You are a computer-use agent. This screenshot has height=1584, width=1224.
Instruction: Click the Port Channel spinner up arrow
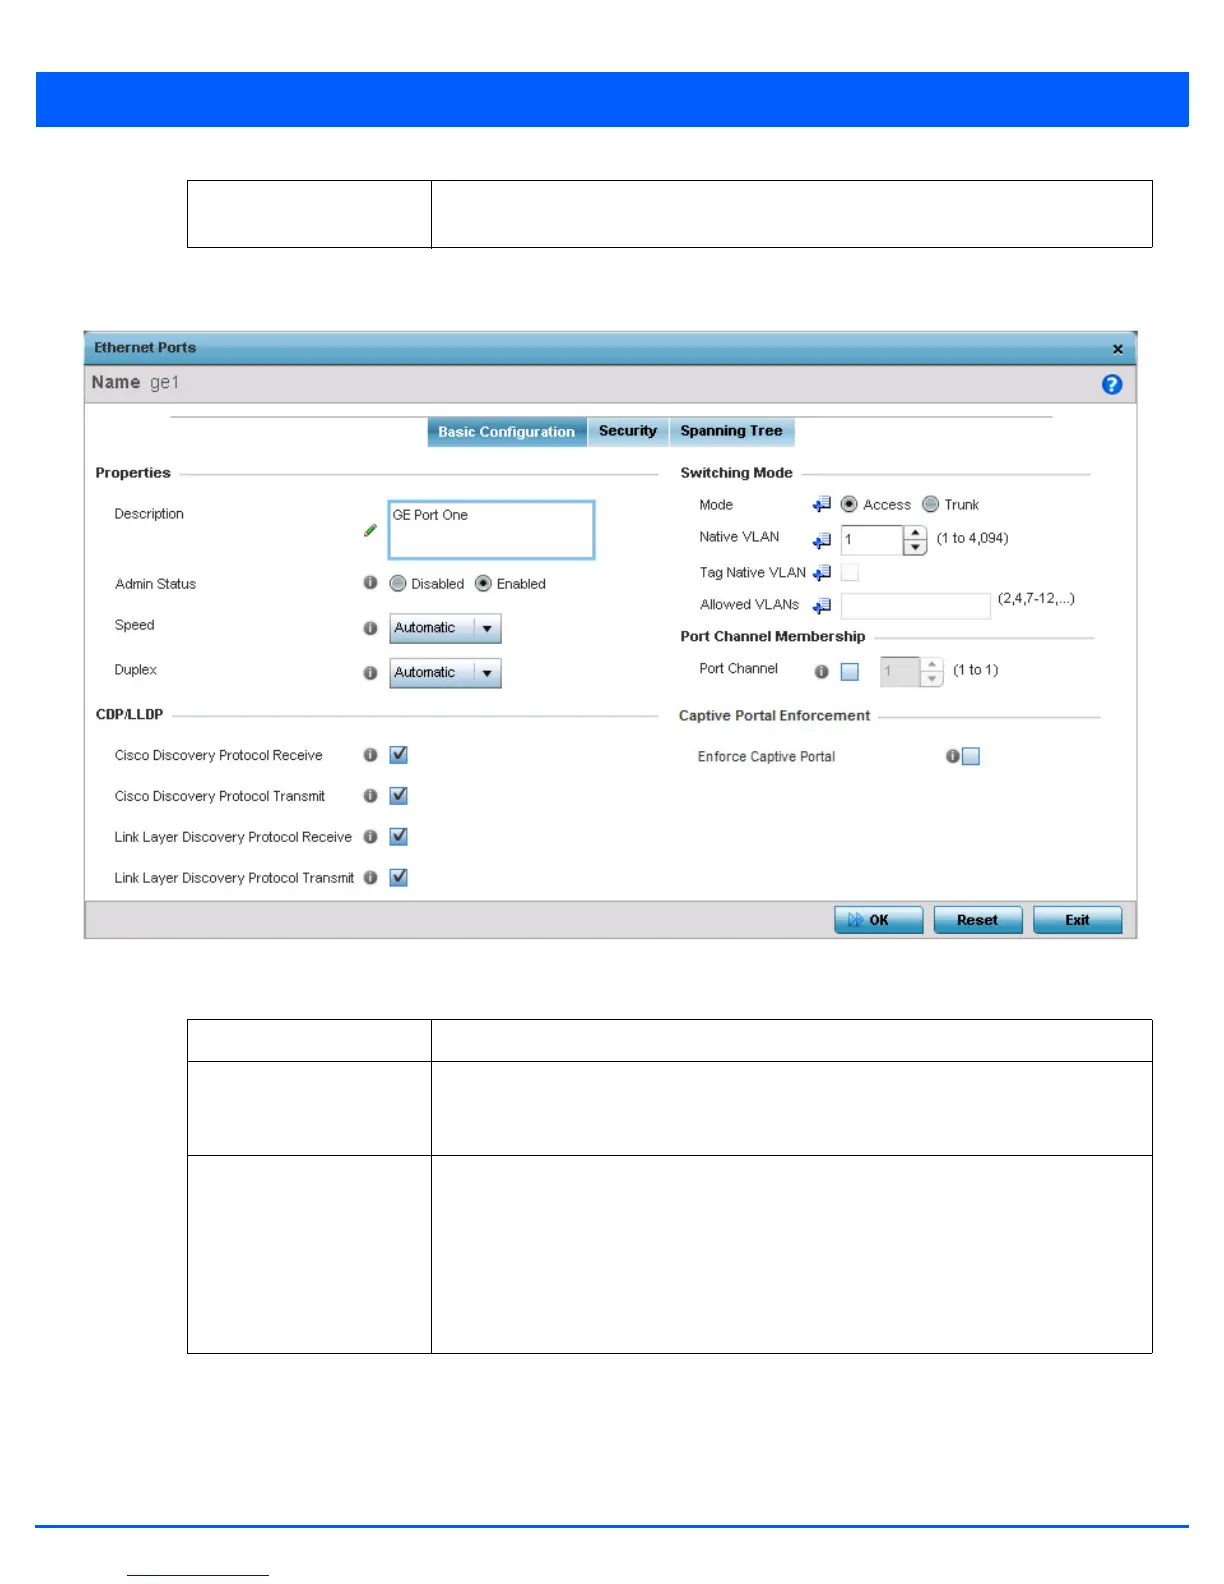(931, 664)
